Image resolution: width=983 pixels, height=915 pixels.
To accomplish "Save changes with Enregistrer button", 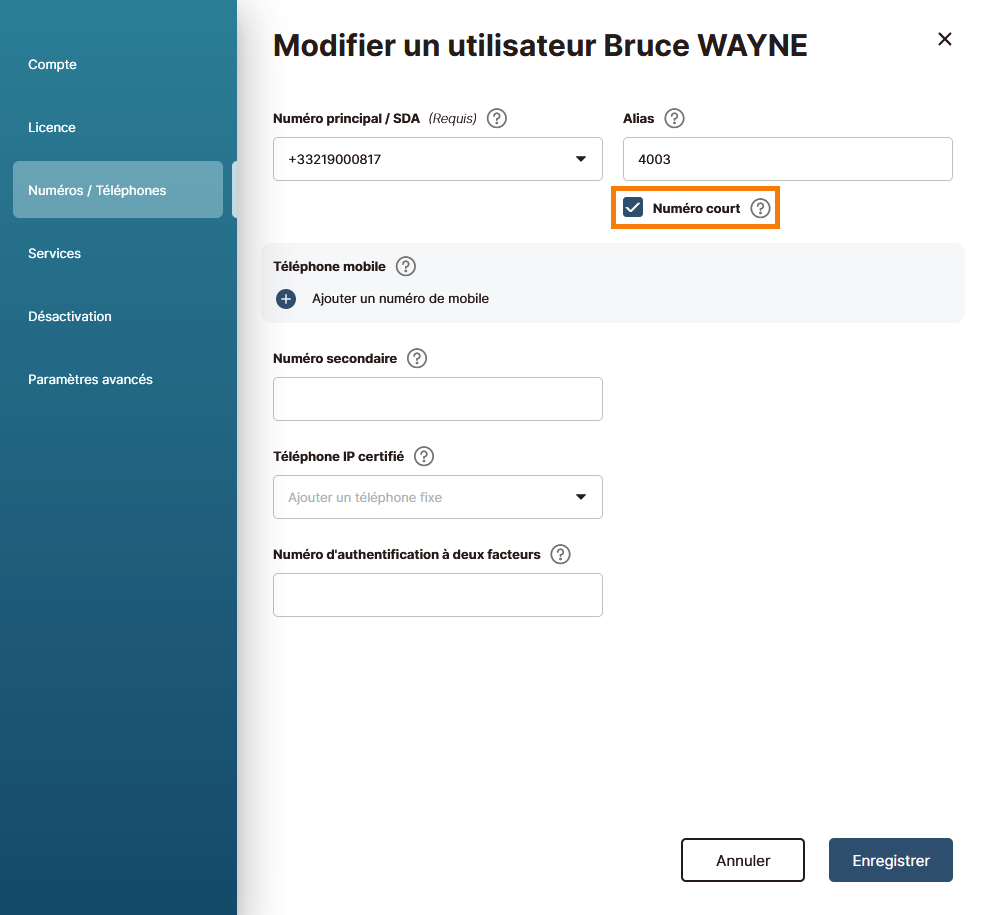I will pos(891,860).
